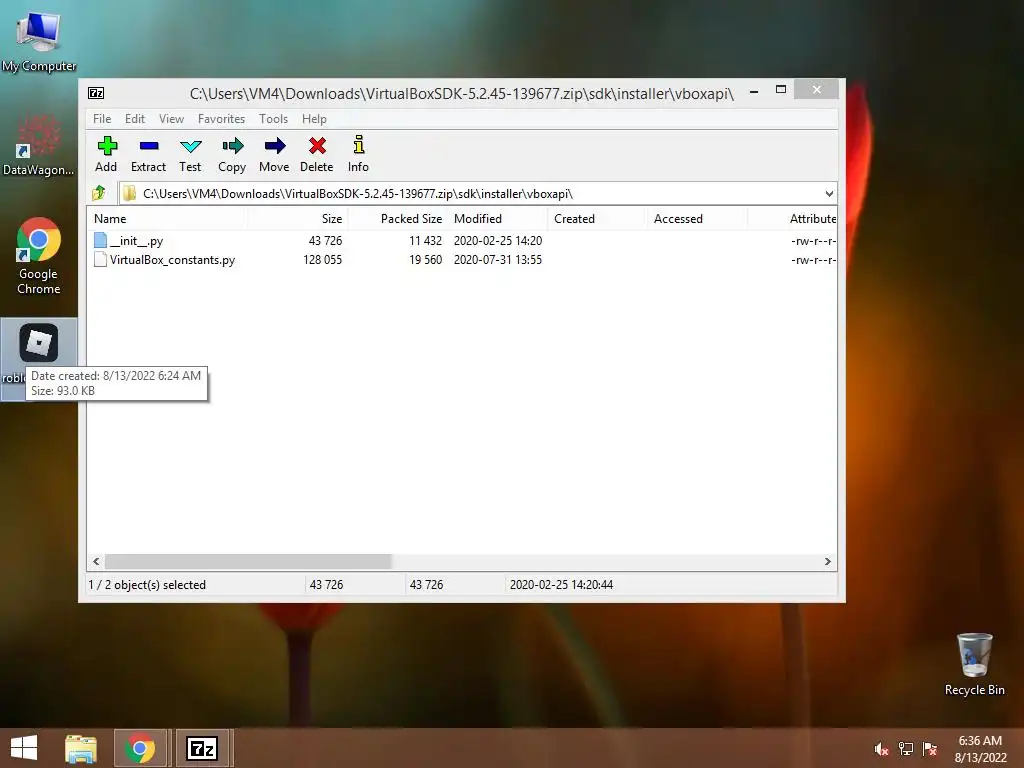The image size is (1024, 768).
Task: Select Google Chrome desktop shortcut
Action: (39, 256)
